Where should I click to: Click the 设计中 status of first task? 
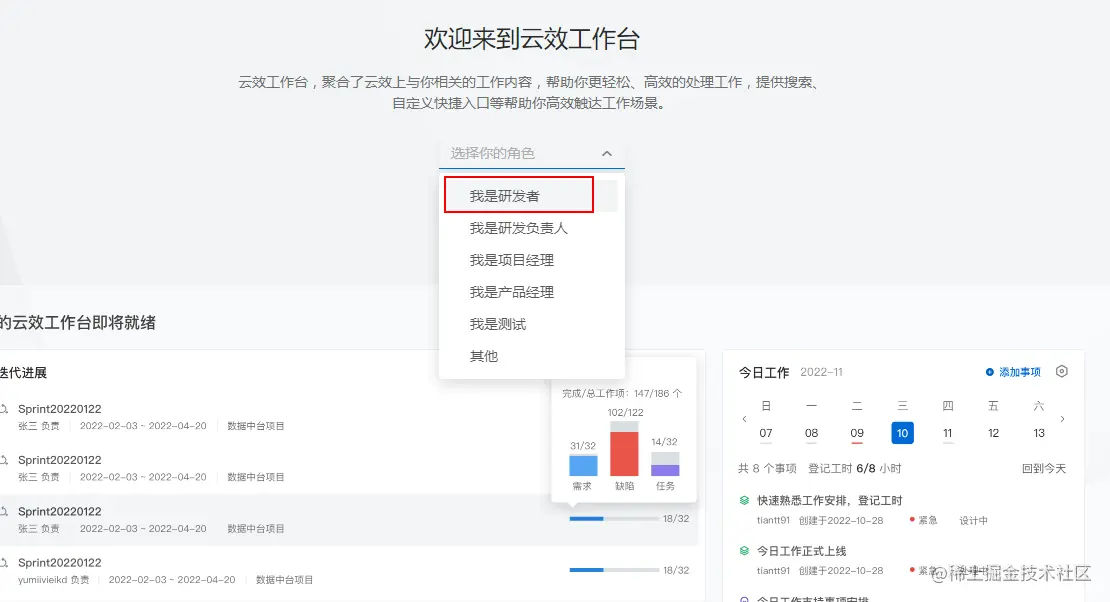pyautogui.click(x=973, y=521)
